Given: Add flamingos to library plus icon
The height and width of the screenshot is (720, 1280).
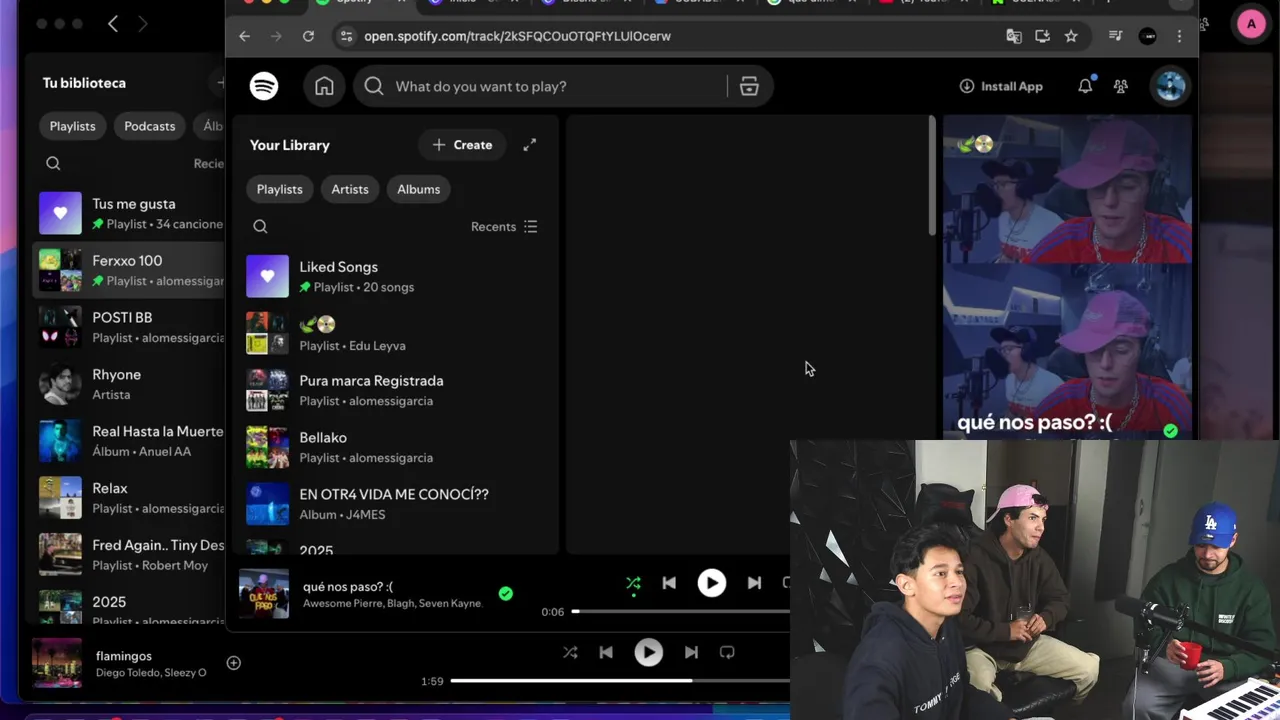Looking at the screenshot, I should coord(233,663).
